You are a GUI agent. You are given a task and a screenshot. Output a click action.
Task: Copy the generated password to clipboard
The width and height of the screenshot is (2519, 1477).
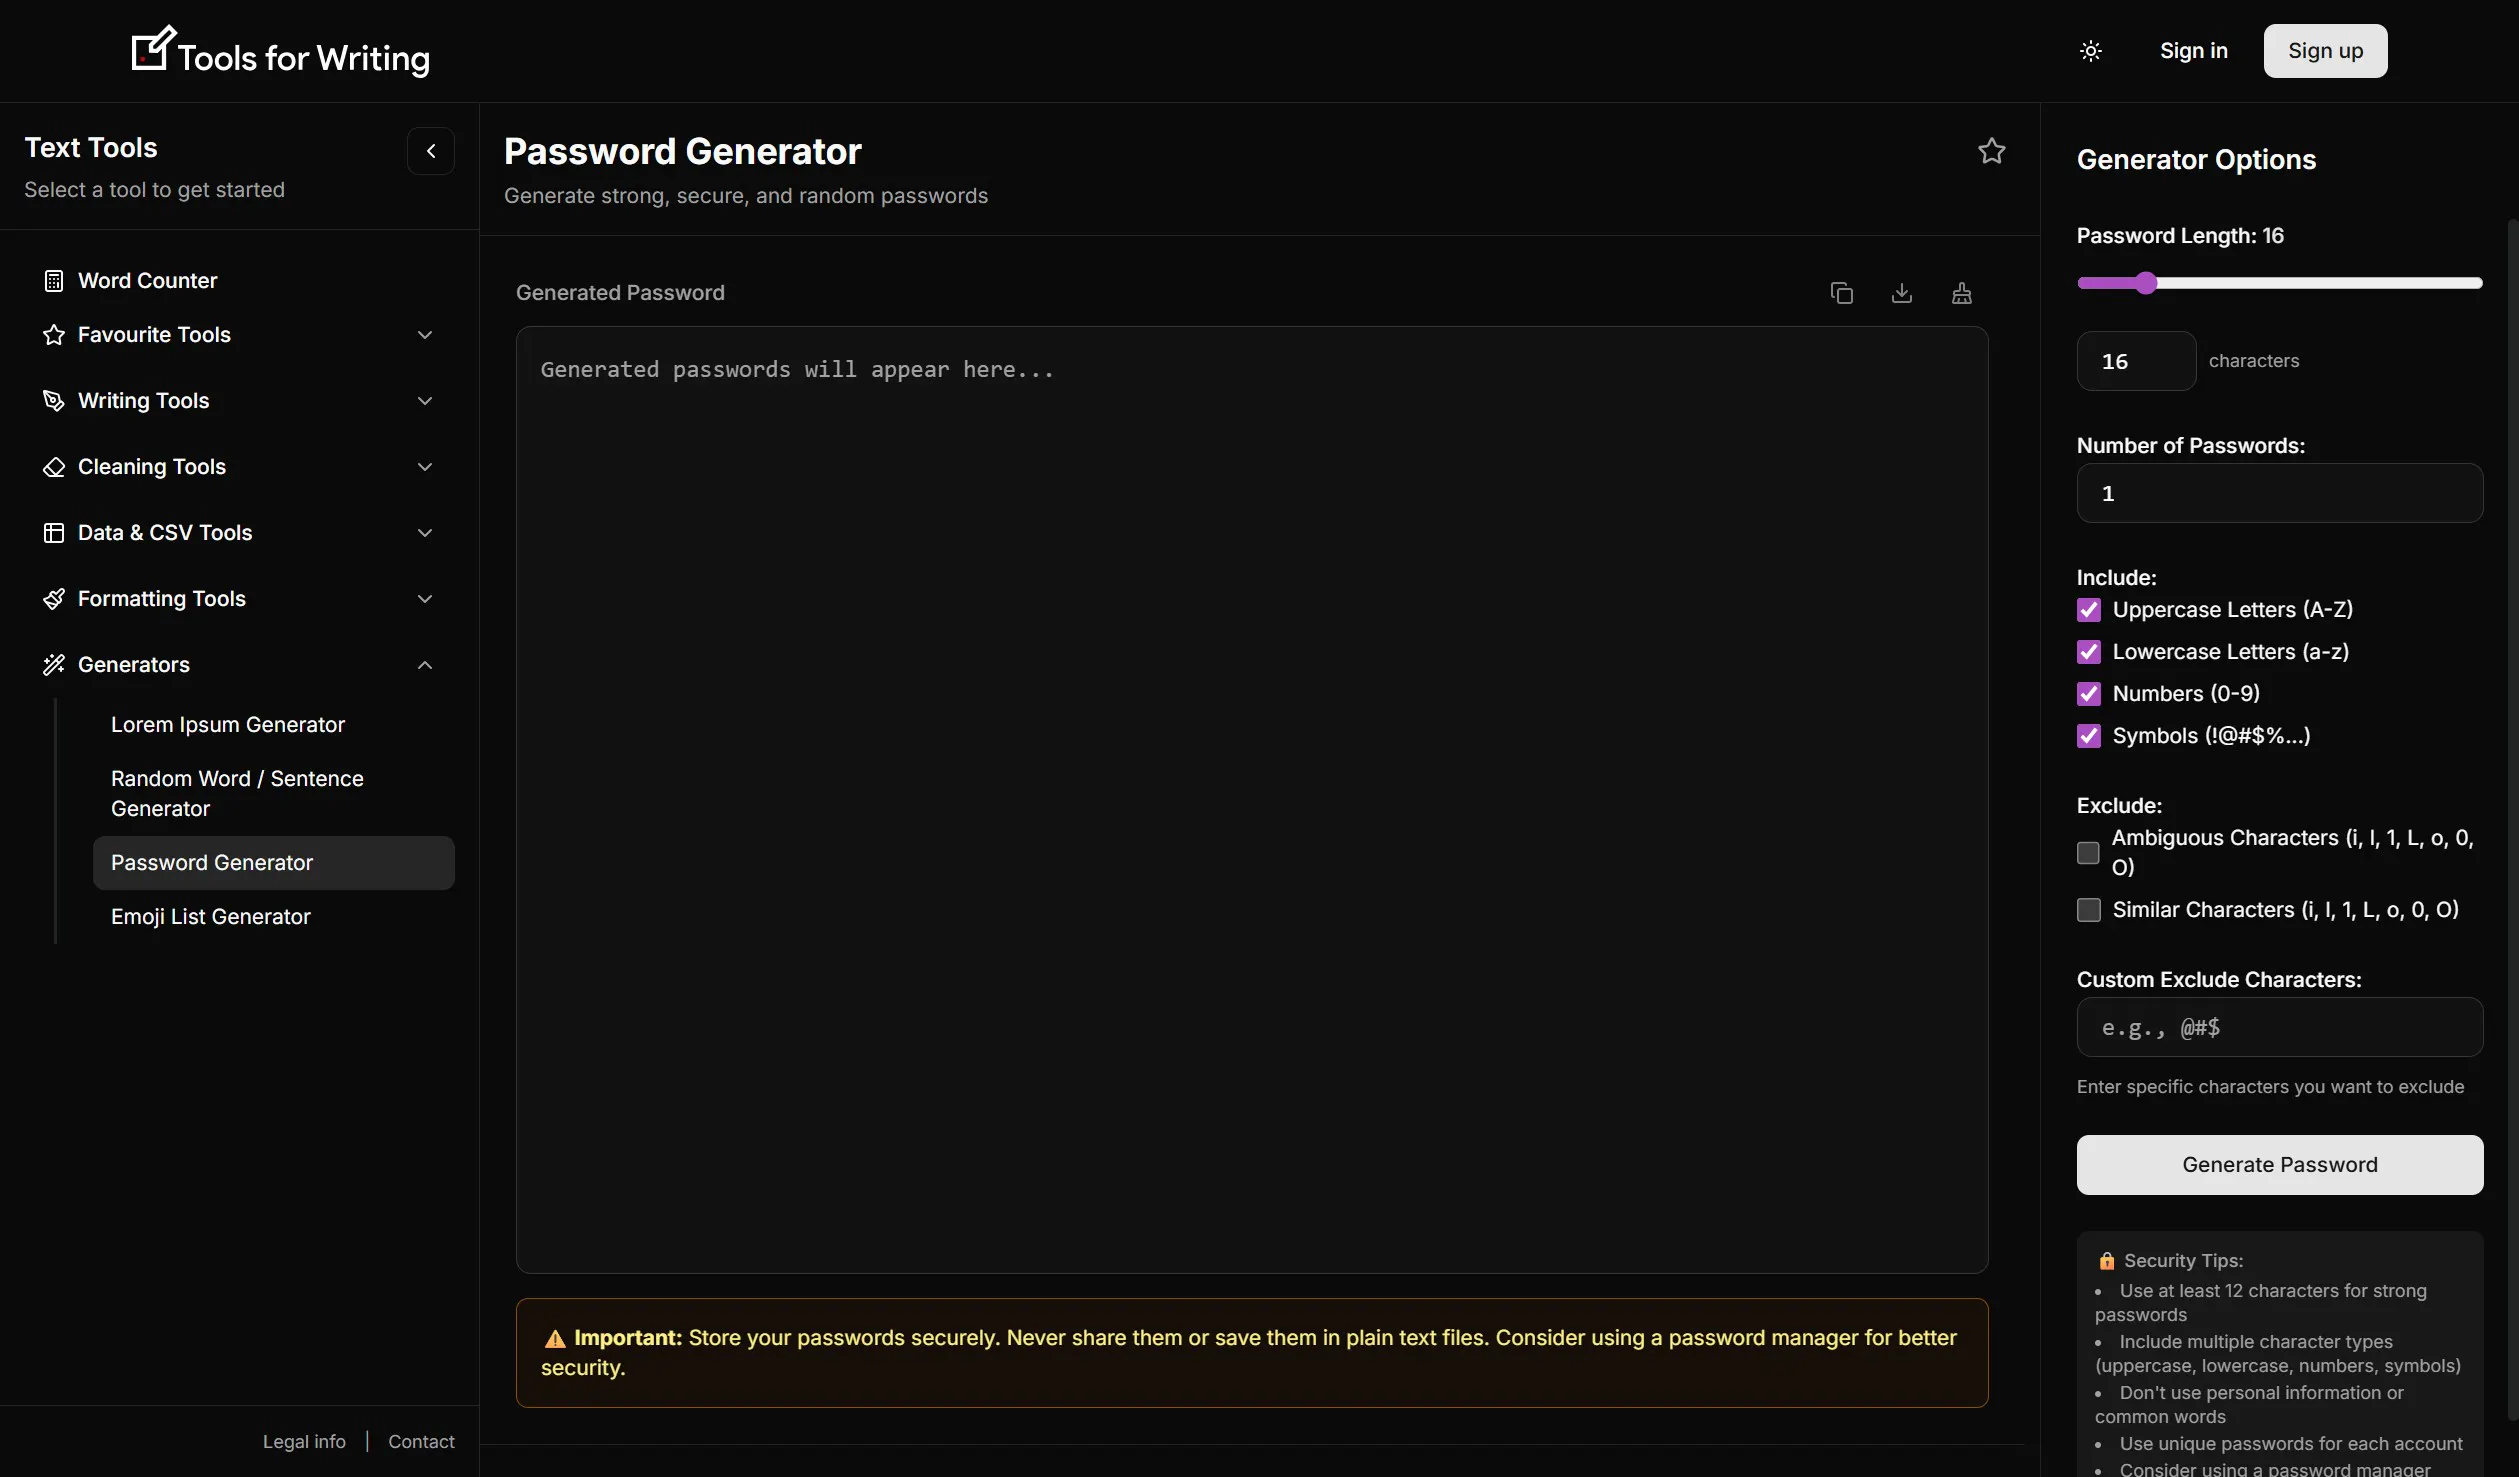point(1842,293)
